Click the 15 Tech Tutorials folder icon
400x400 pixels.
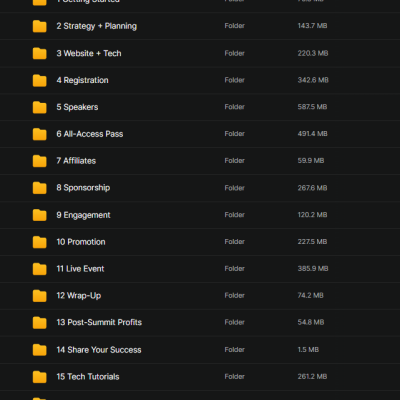tap(39, 377)
